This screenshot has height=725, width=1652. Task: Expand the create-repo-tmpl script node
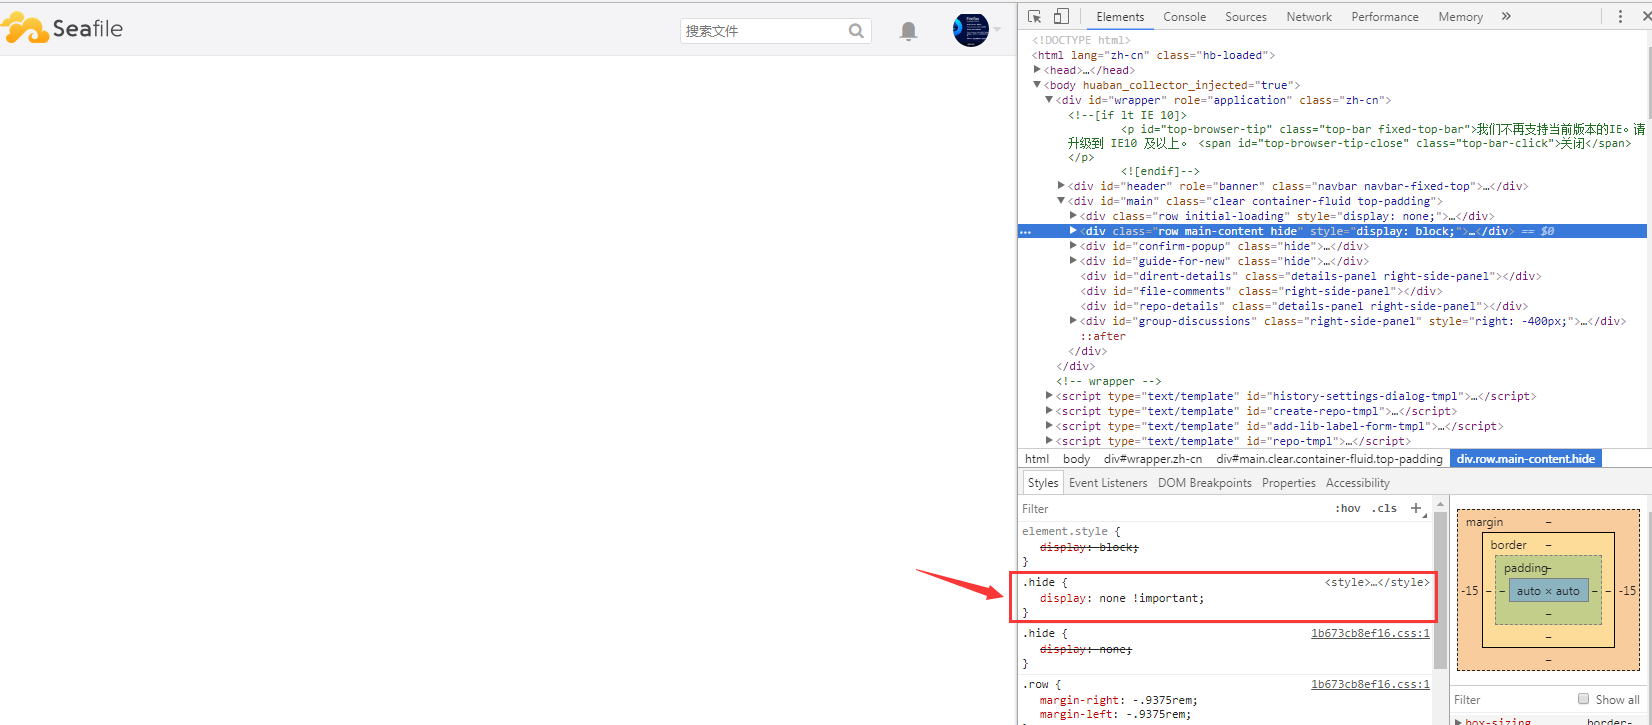tap(1049, 411)
